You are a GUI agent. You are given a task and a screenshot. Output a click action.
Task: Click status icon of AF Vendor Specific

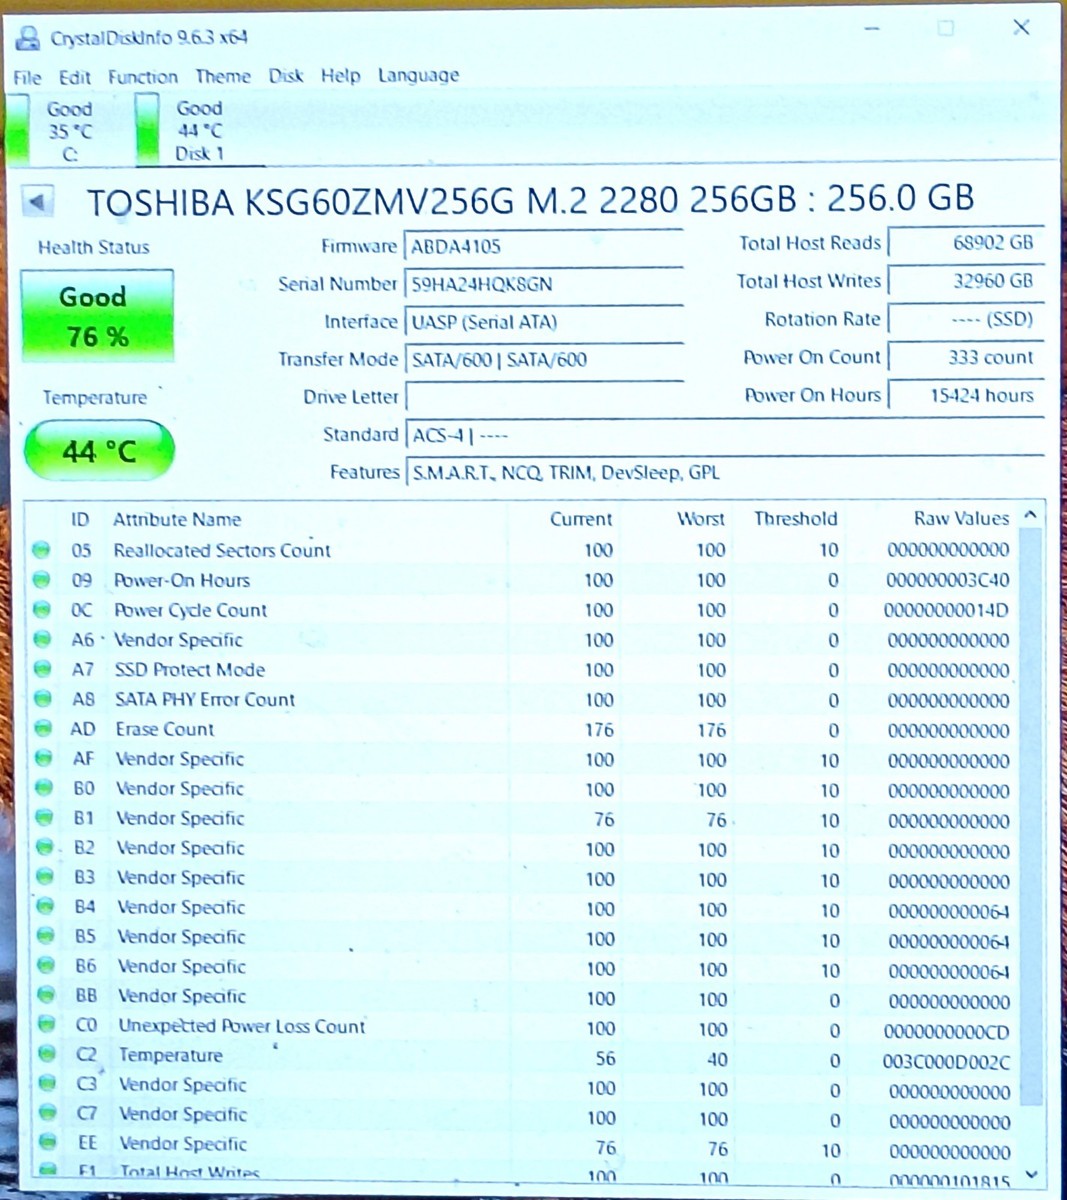[x=43, y=759]
